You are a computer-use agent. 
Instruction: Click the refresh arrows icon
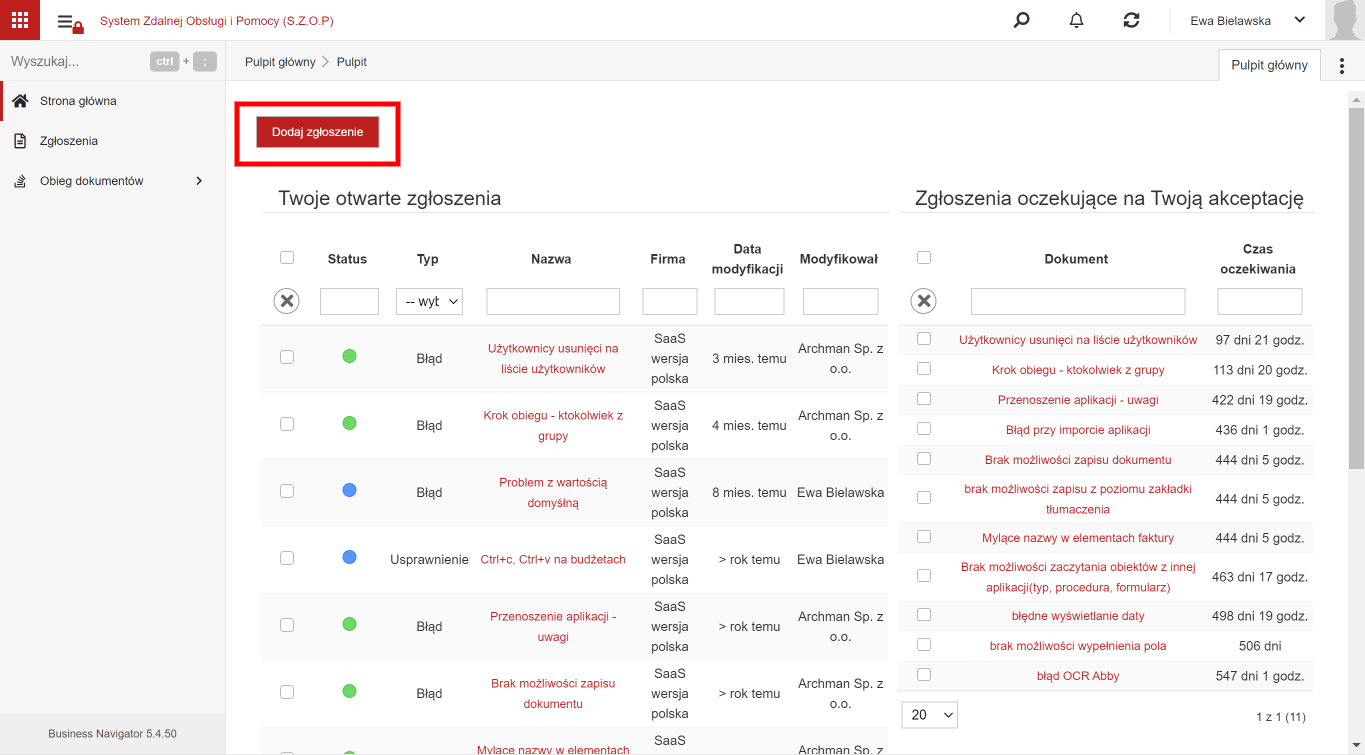tap(1131, 20)
